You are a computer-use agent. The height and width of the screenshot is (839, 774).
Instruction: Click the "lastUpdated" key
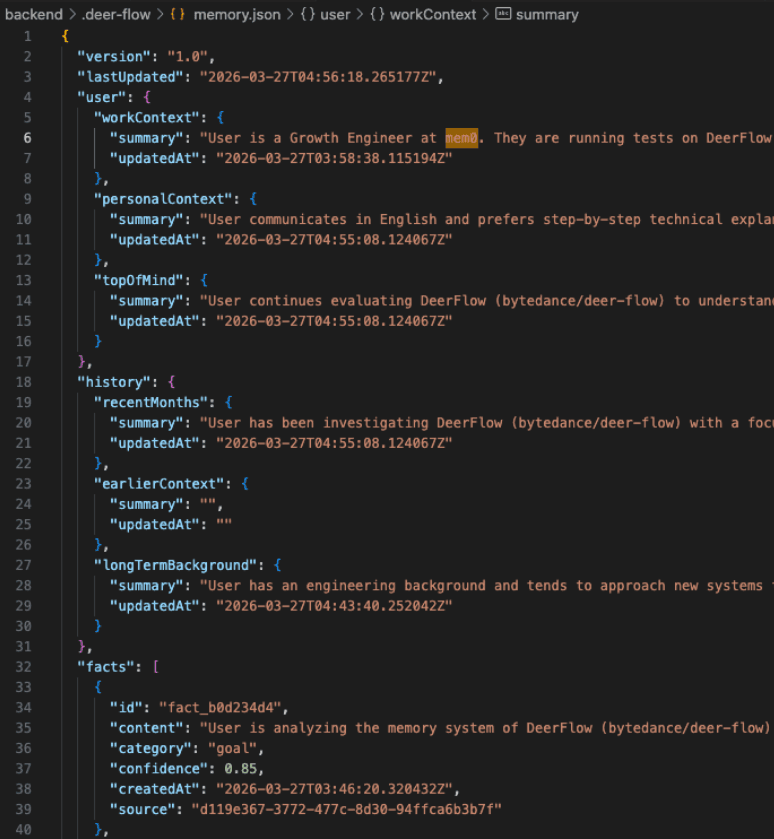131,77
